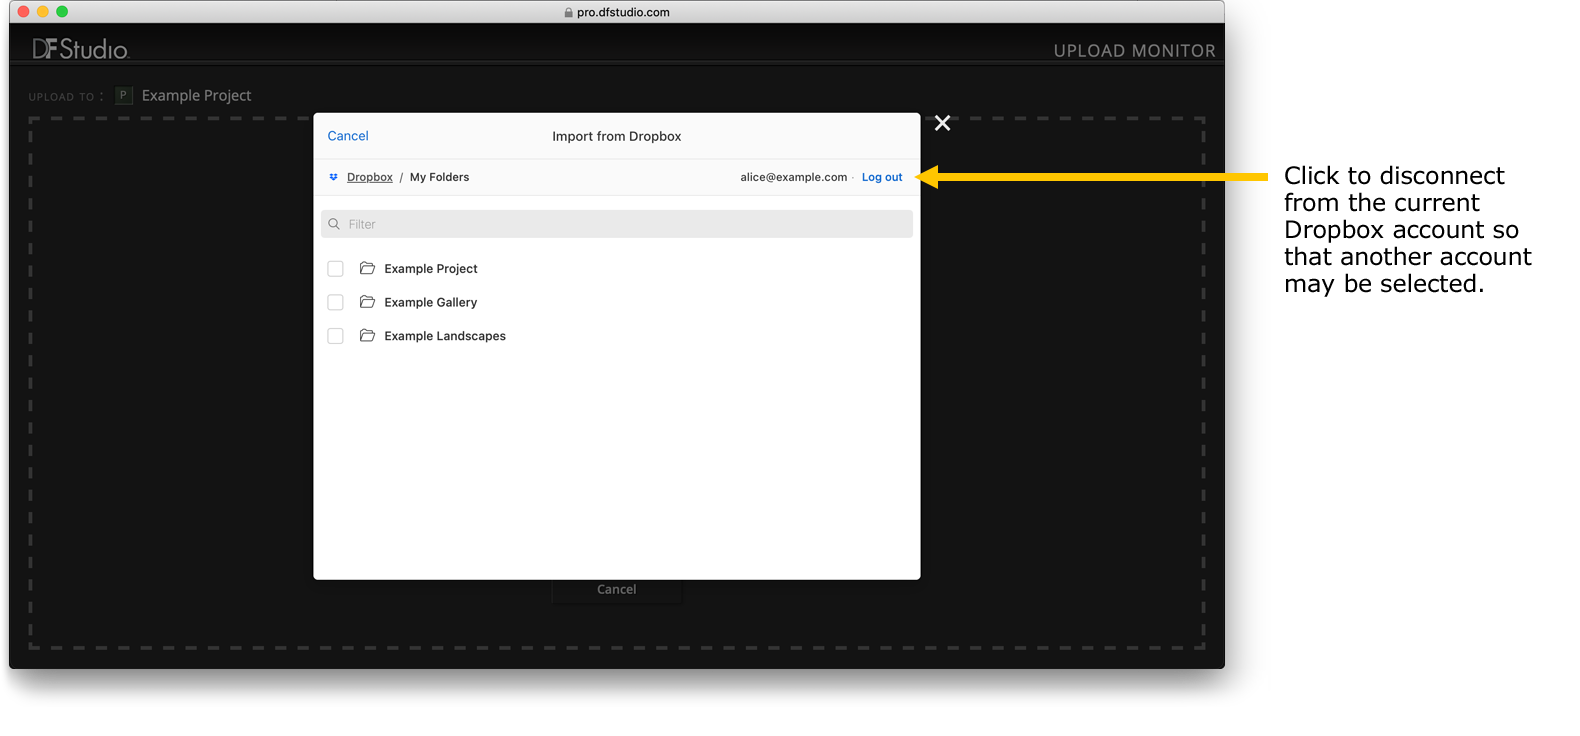This screenshot has height=736, width=1580.
Task: Click the green fullscreen window button
Action: [62, 12]
